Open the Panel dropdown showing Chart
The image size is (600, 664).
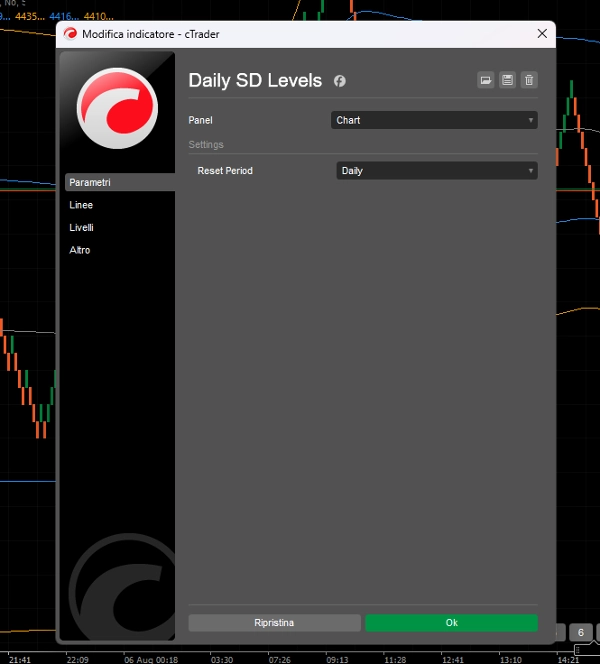[x=434, y=120]
